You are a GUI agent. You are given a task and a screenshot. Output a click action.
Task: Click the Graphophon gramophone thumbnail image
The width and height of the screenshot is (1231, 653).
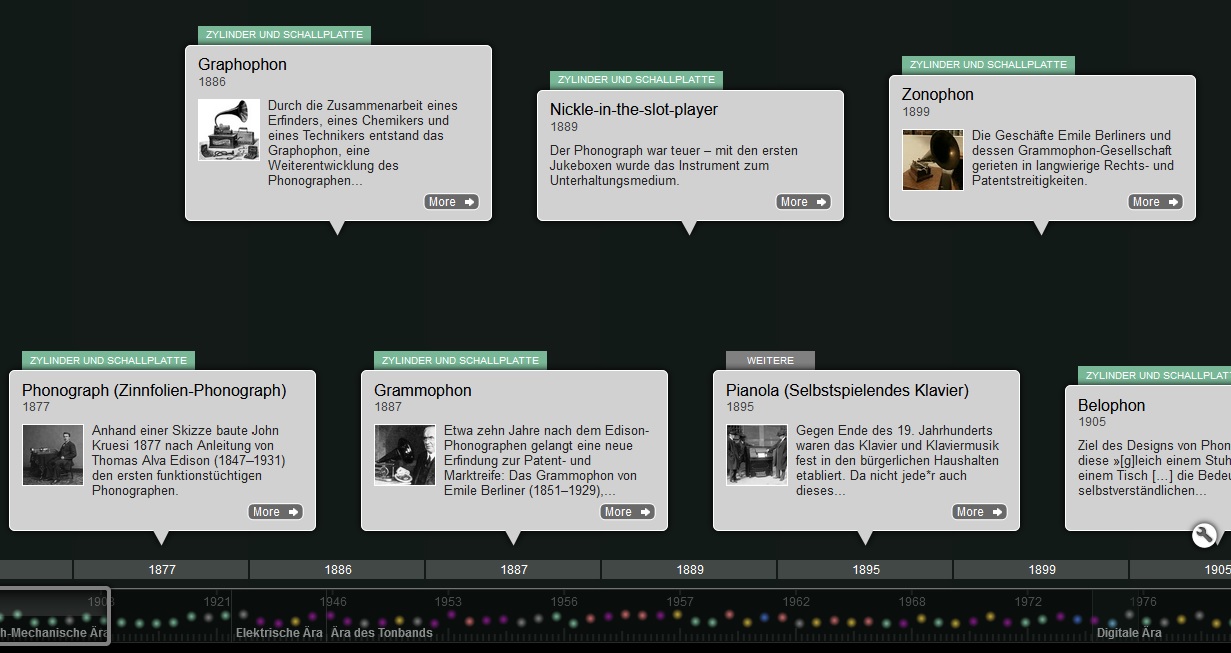[229, 130]
